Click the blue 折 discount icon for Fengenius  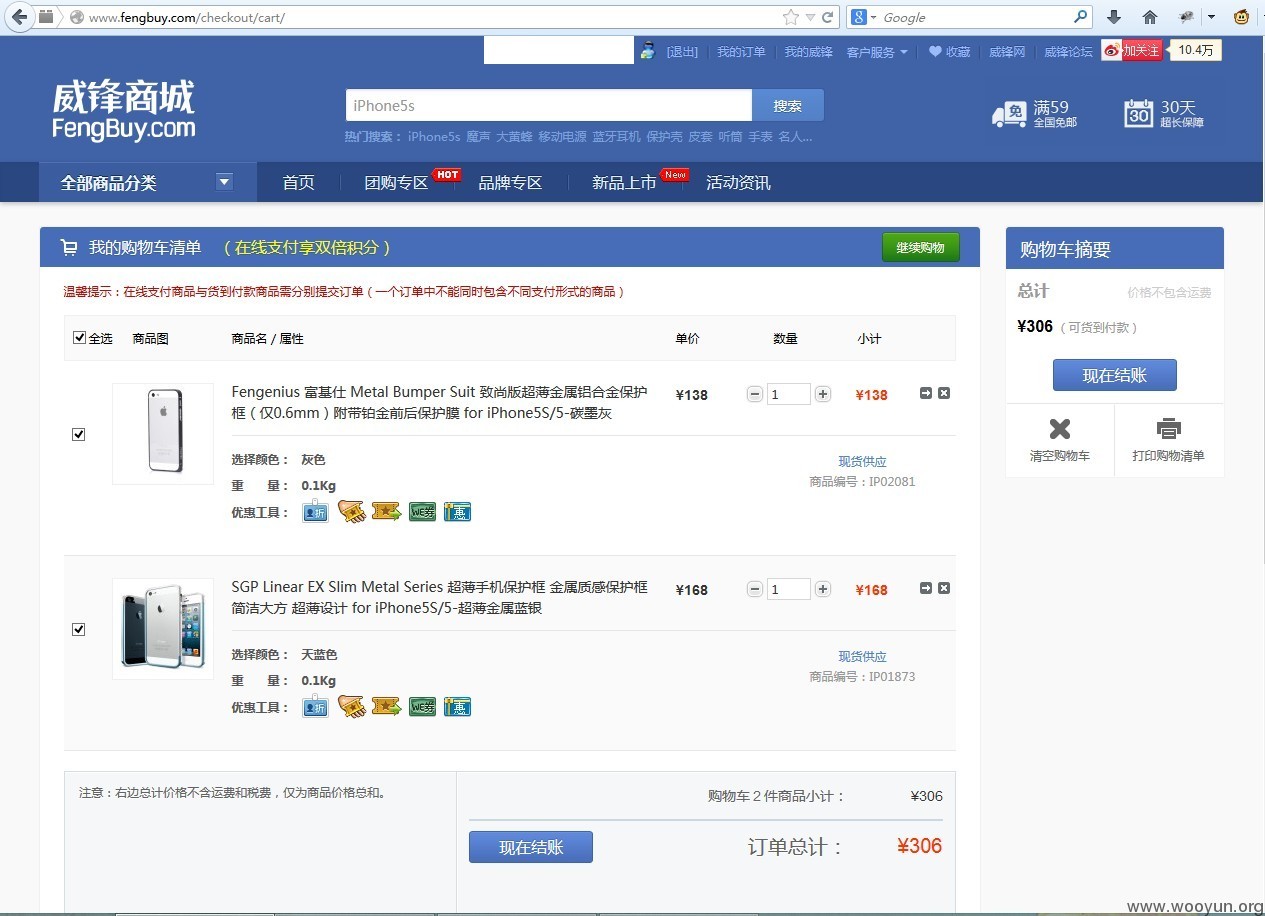tap(315, 510)
